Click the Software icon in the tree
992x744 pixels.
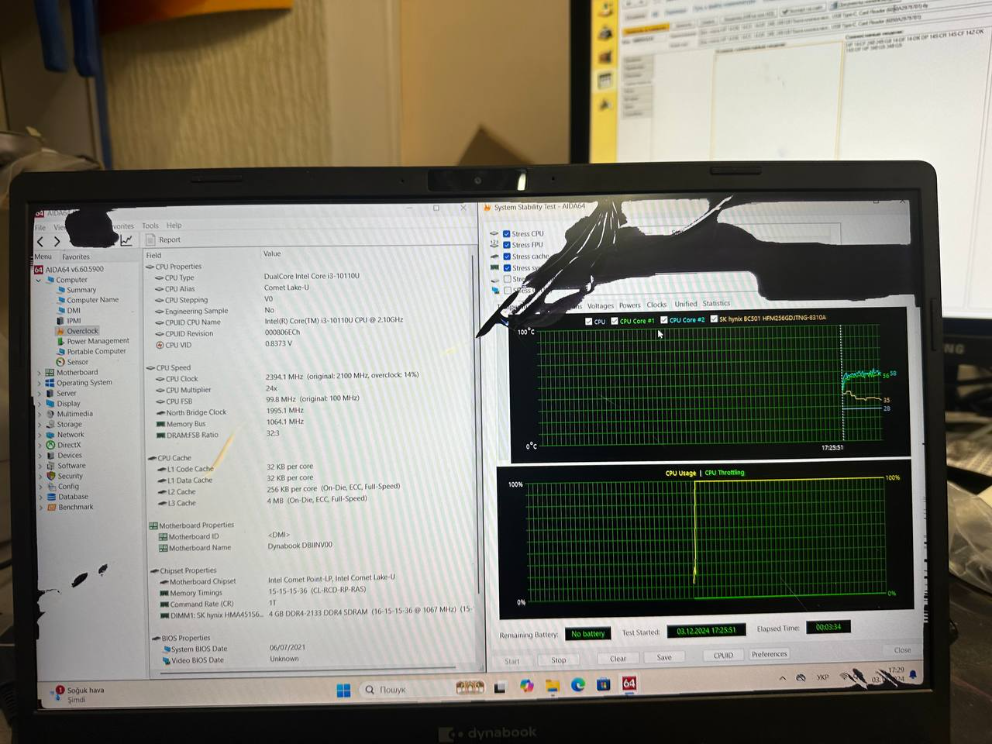(51, 466)
